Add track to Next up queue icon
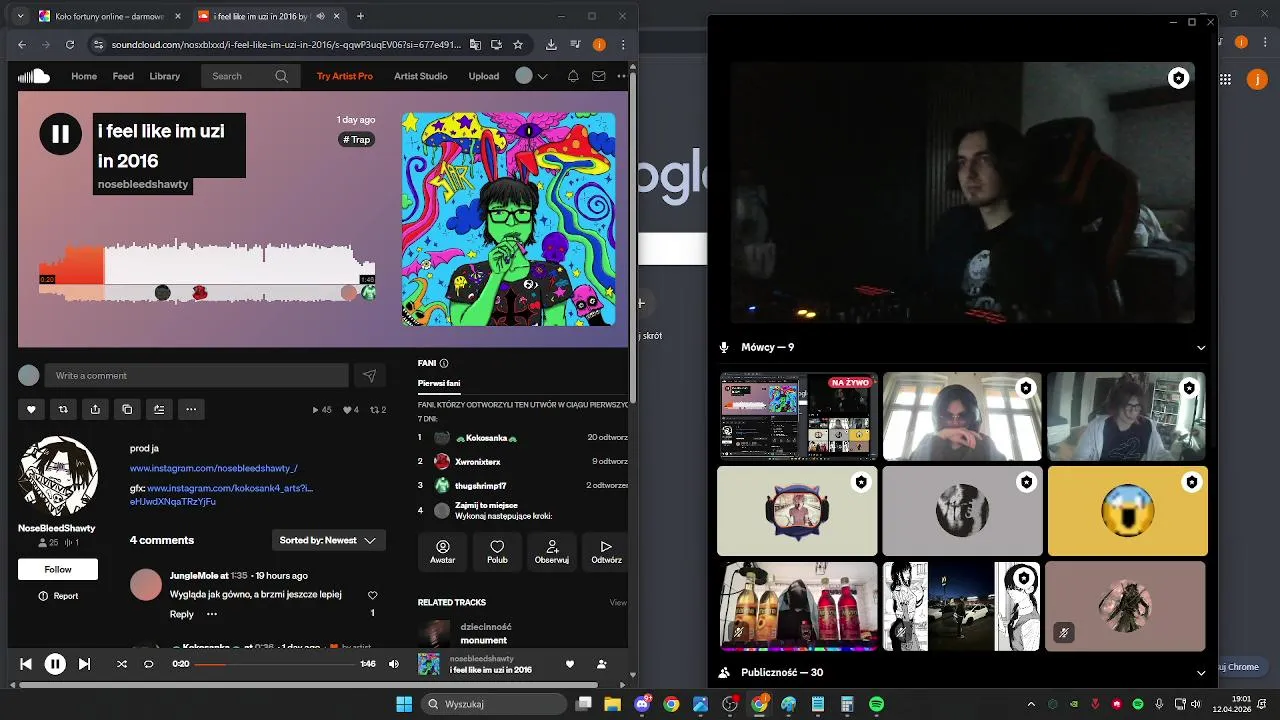Viewport: 1280px width, 720px height. click(x=159, y=409)
